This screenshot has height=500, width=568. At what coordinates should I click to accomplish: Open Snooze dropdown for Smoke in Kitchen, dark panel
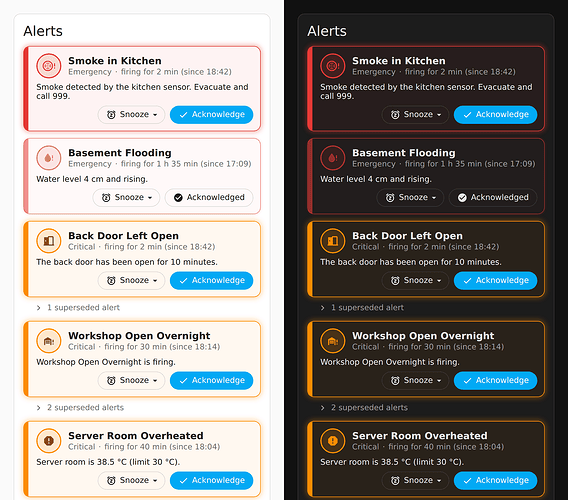[415, 114]
